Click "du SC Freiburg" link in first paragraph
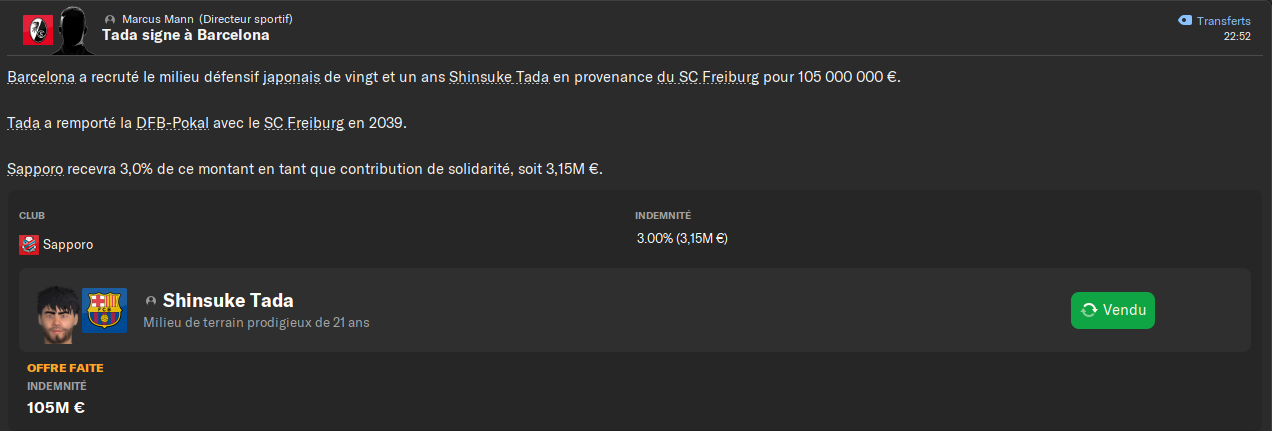Image resolution: width=1272 pixels, height=431 pixels. 707,77
